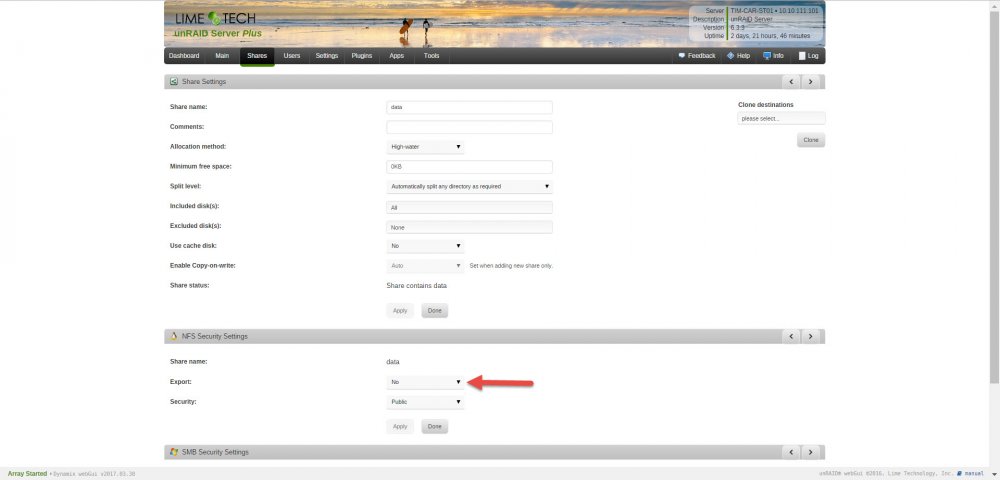Open the Use cache disk dropdown

pos(425,245)
